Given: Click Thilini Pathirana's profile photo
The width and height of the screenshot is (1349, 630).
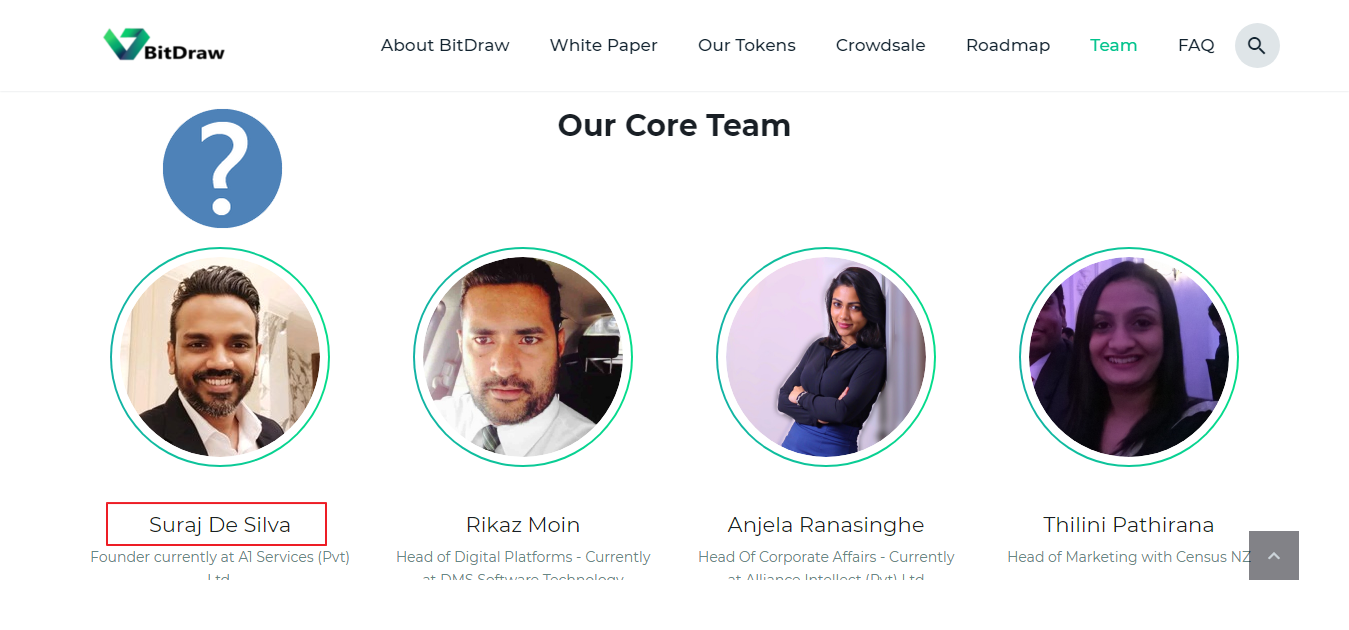Looking at the screenshot, I should [1129, 357].
